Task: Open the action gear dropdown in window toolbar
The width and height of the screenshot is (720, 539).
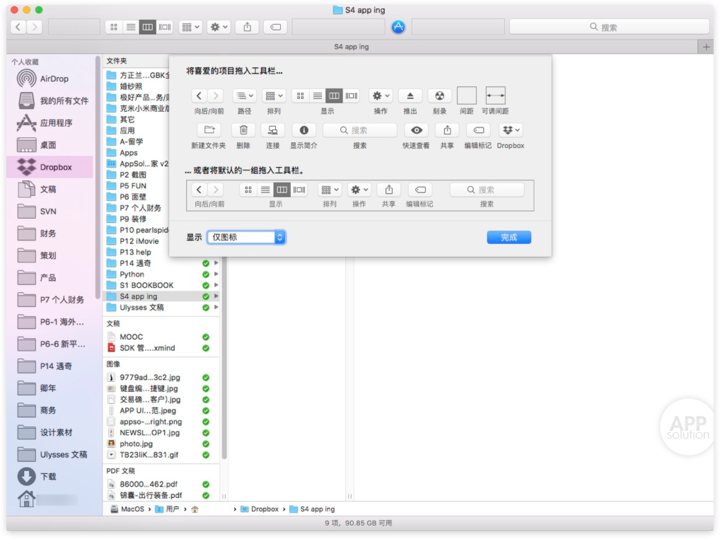Action: point(219,27)
